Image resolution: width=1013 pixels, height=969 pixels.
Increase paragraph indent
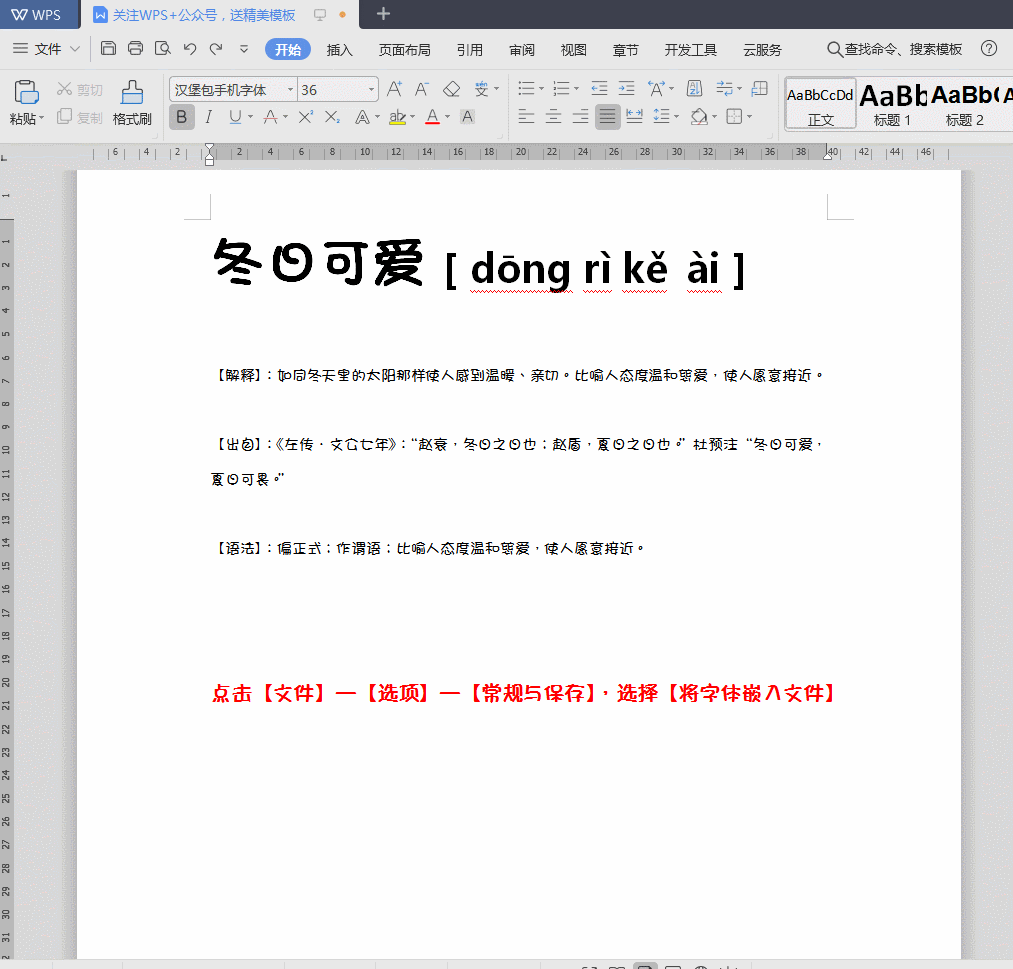tap(626, 89)
